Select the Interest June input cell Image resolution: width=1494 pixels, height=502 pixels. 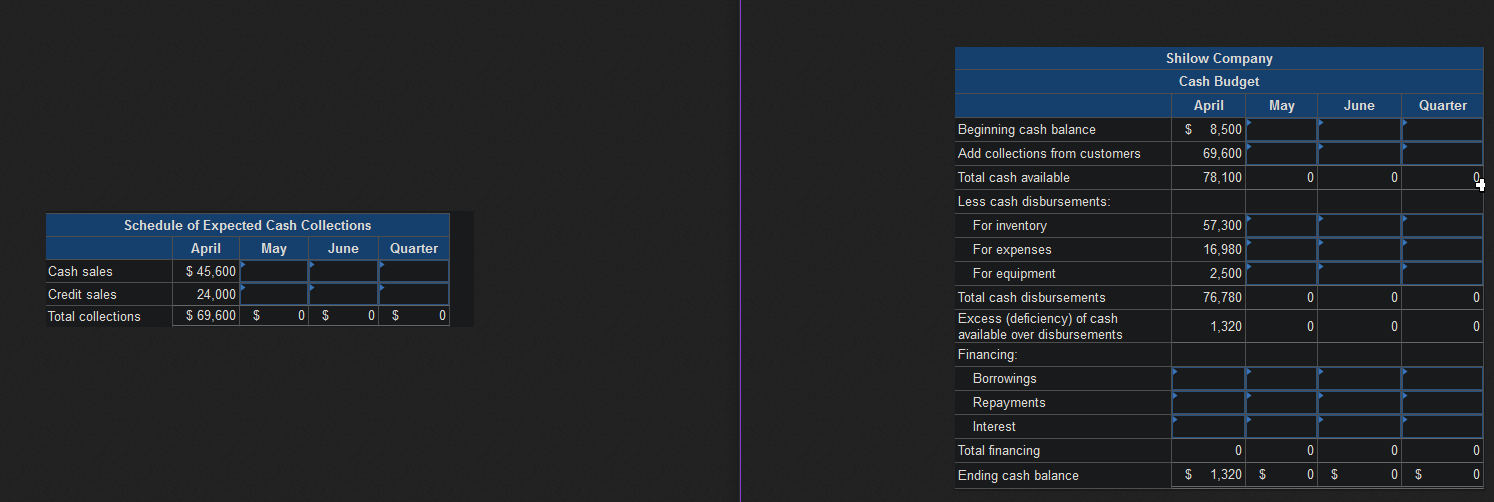pos(1359,426)
